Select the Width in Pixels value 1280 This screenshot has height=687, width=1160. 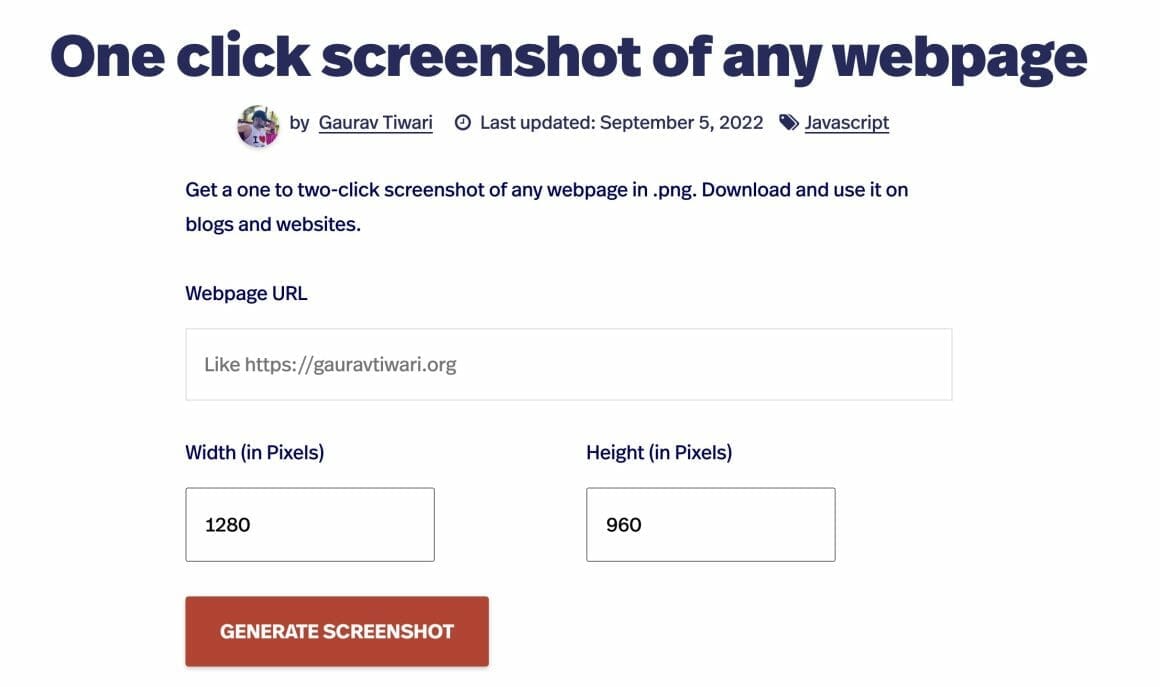coord(227,524)
